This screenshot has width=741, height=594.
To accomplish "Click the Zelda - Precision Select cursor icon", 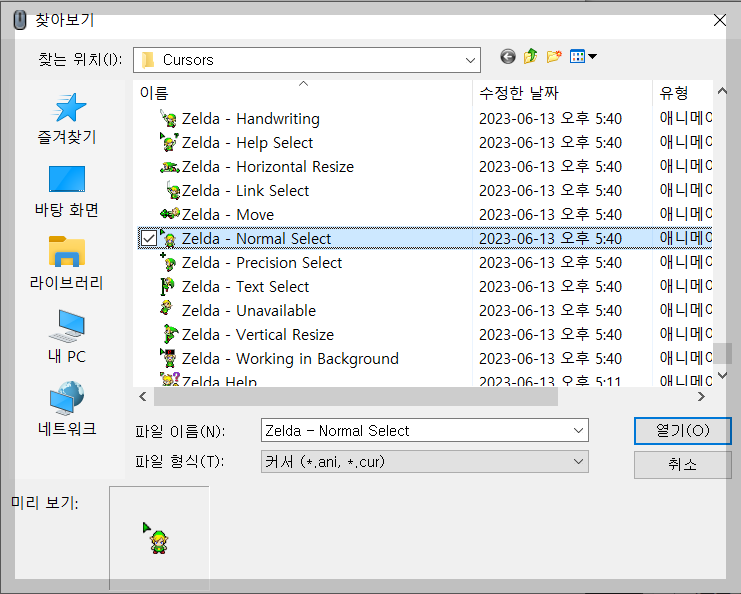I will 169,262.
